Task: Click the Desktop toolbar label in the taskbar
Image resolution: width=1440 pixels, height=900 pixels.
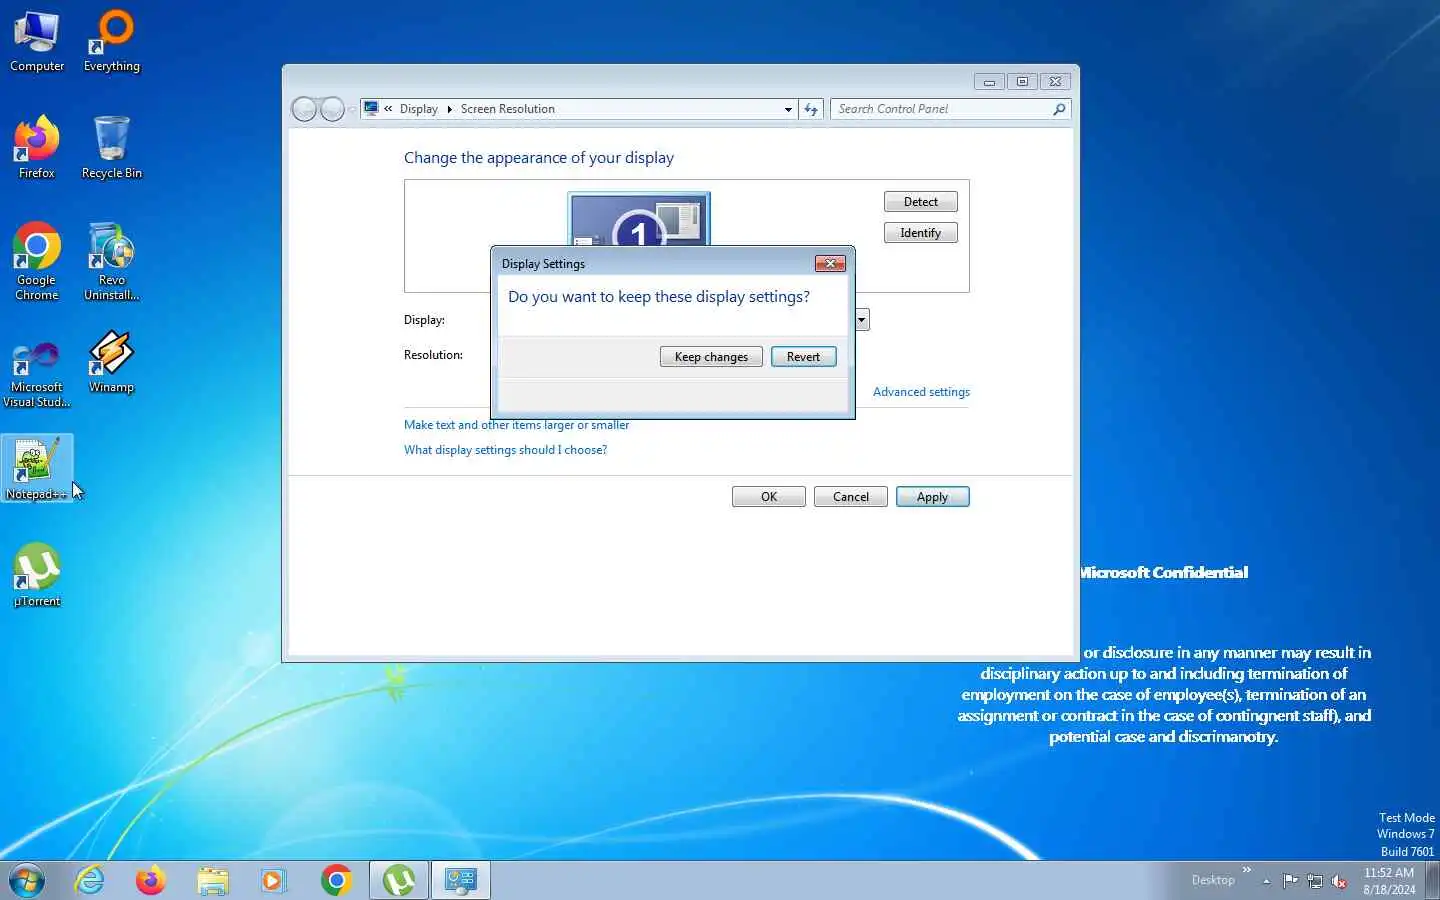Action: [x=1213, y=880]
